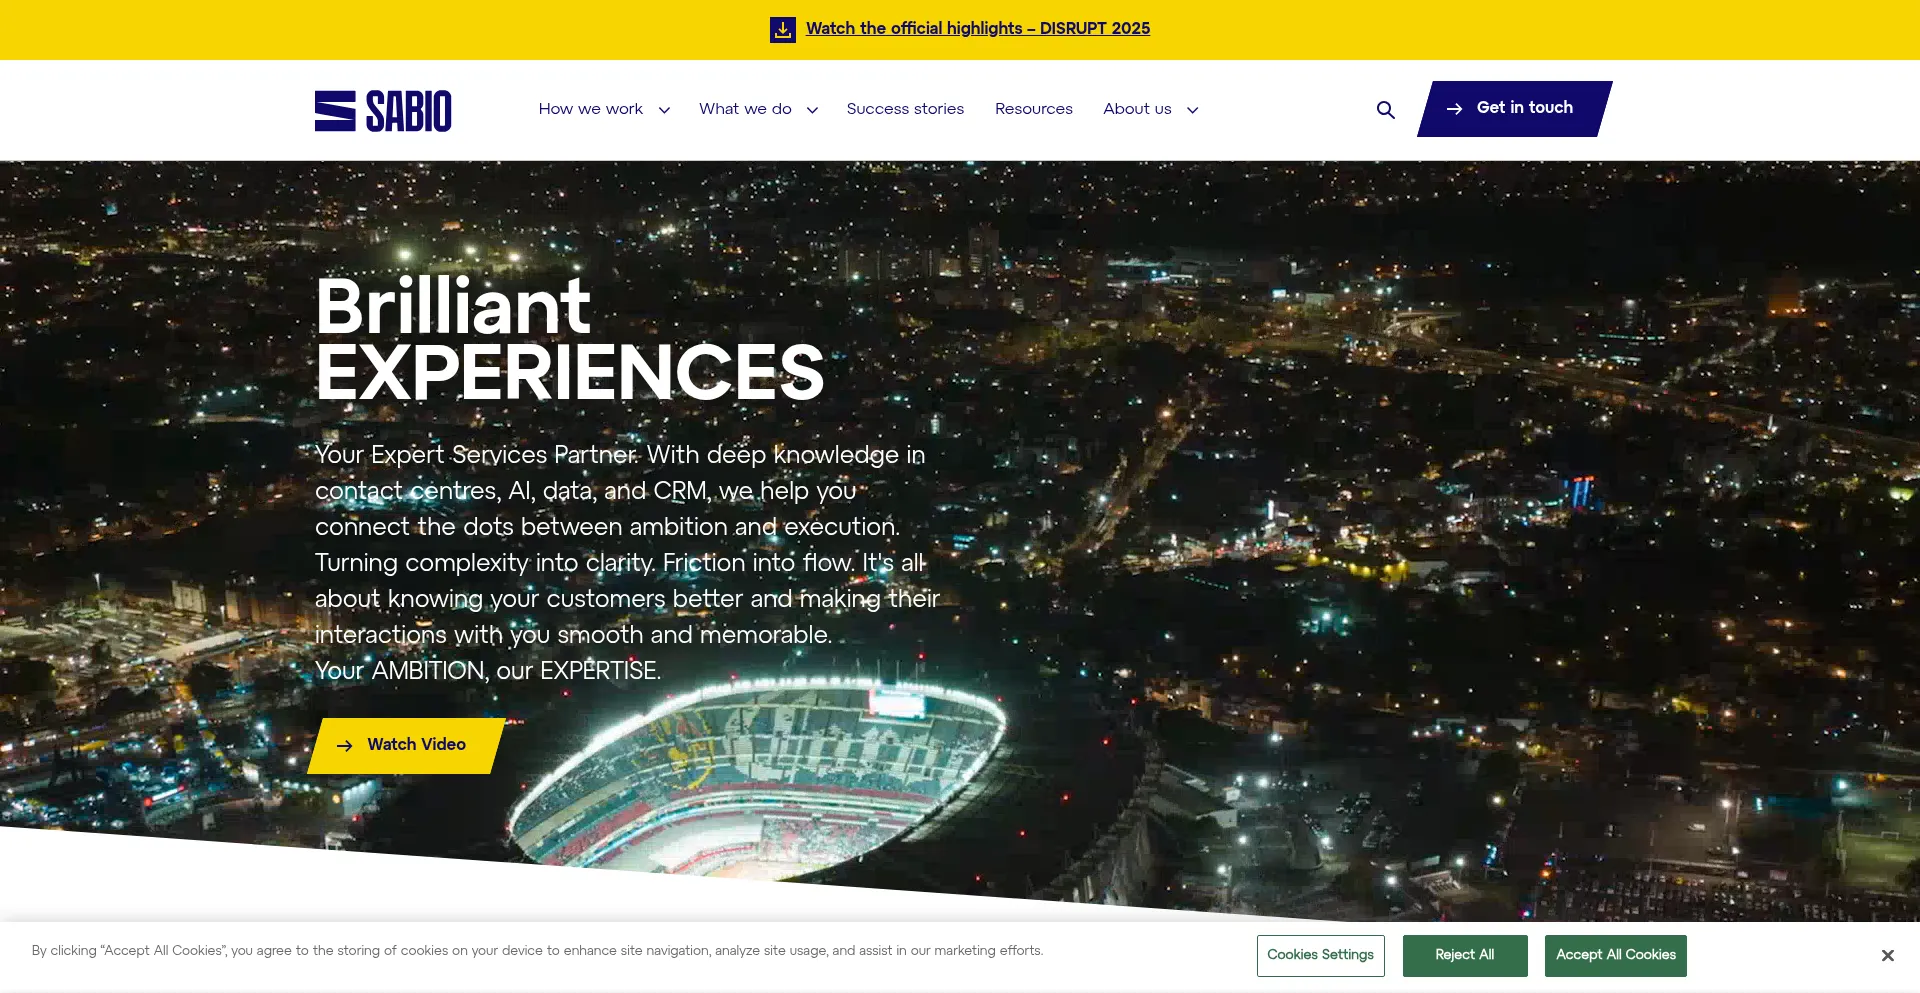Open the Resources page
Image resolution: width=1920 pixels, height=993 pixels.
tap(1034, 109)
